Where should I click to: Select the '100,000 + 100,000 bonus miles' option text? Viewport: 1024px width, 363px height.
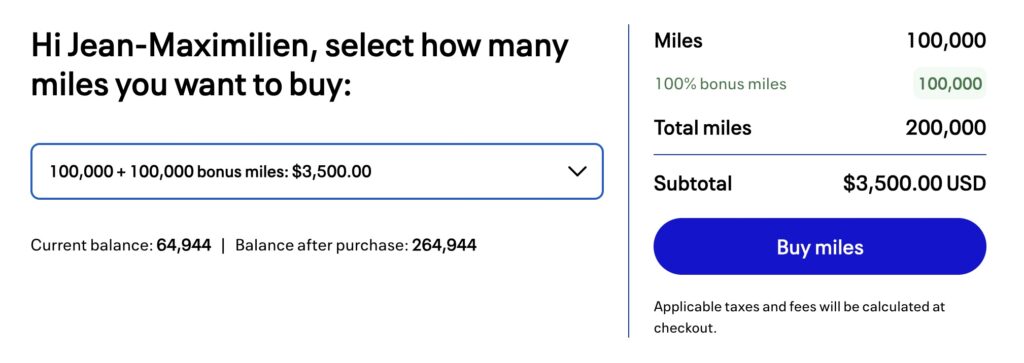pyautogui.click(x=168, y=172)
